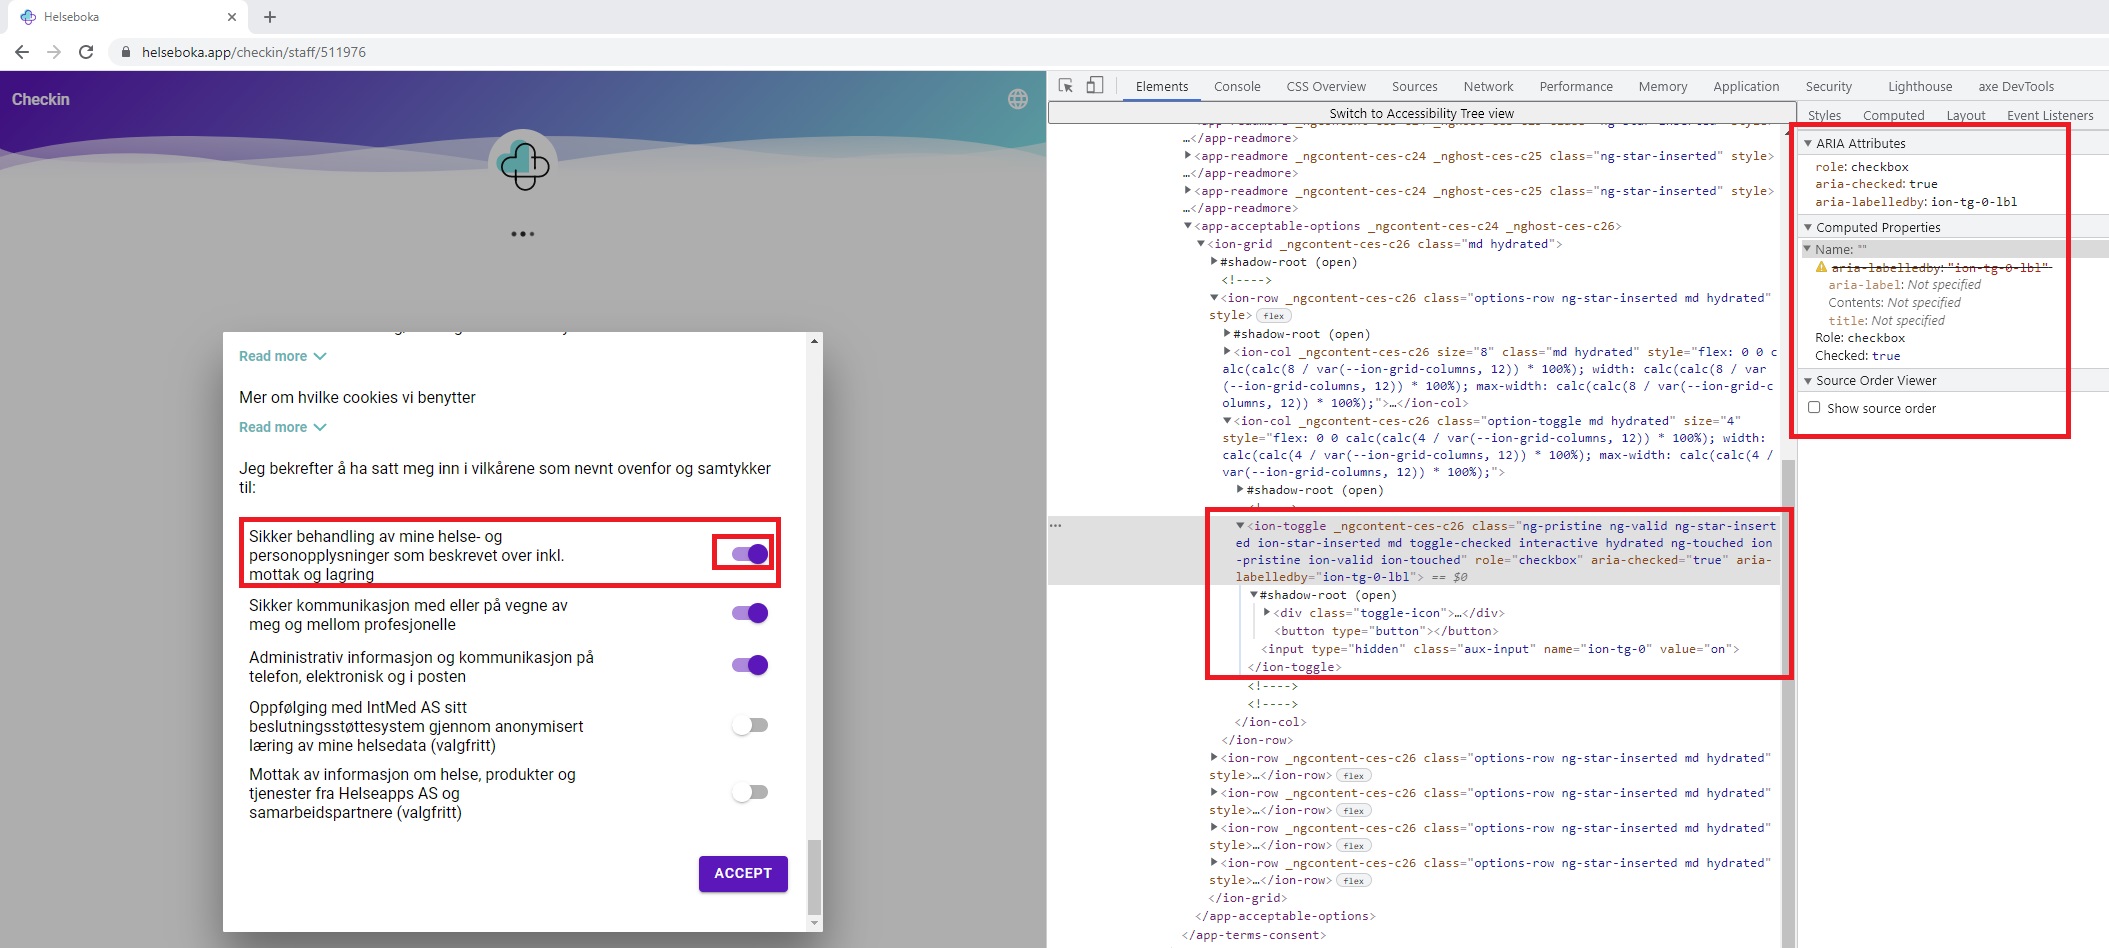Toggle Administrativ informasjon consent switch
This screenshot has width=2109, height=948.
coord(749,665)
